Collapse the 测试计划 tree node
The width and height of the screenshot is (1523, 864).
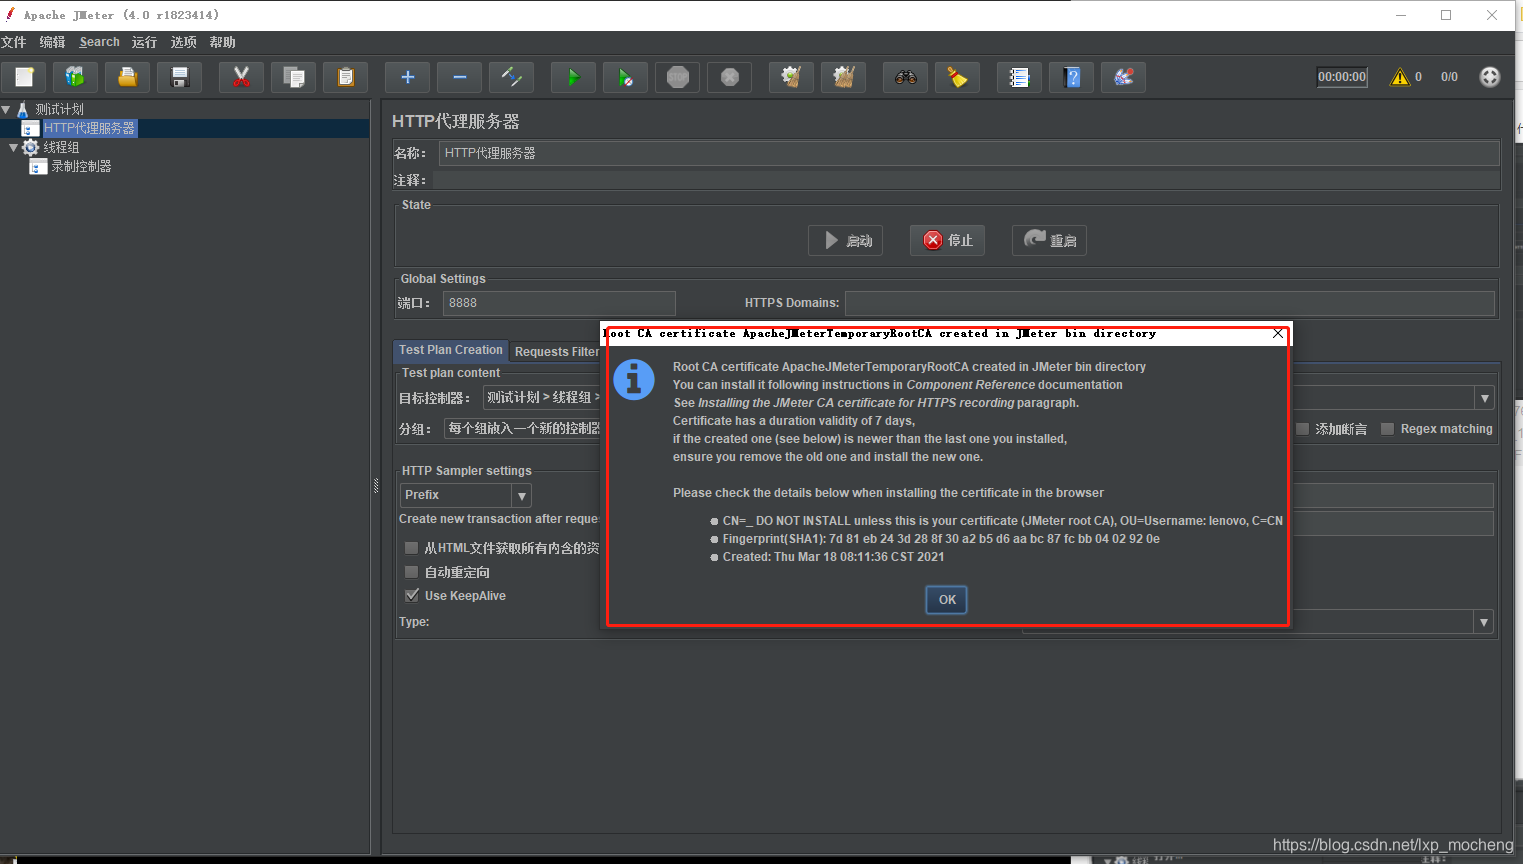pos(6,109)
